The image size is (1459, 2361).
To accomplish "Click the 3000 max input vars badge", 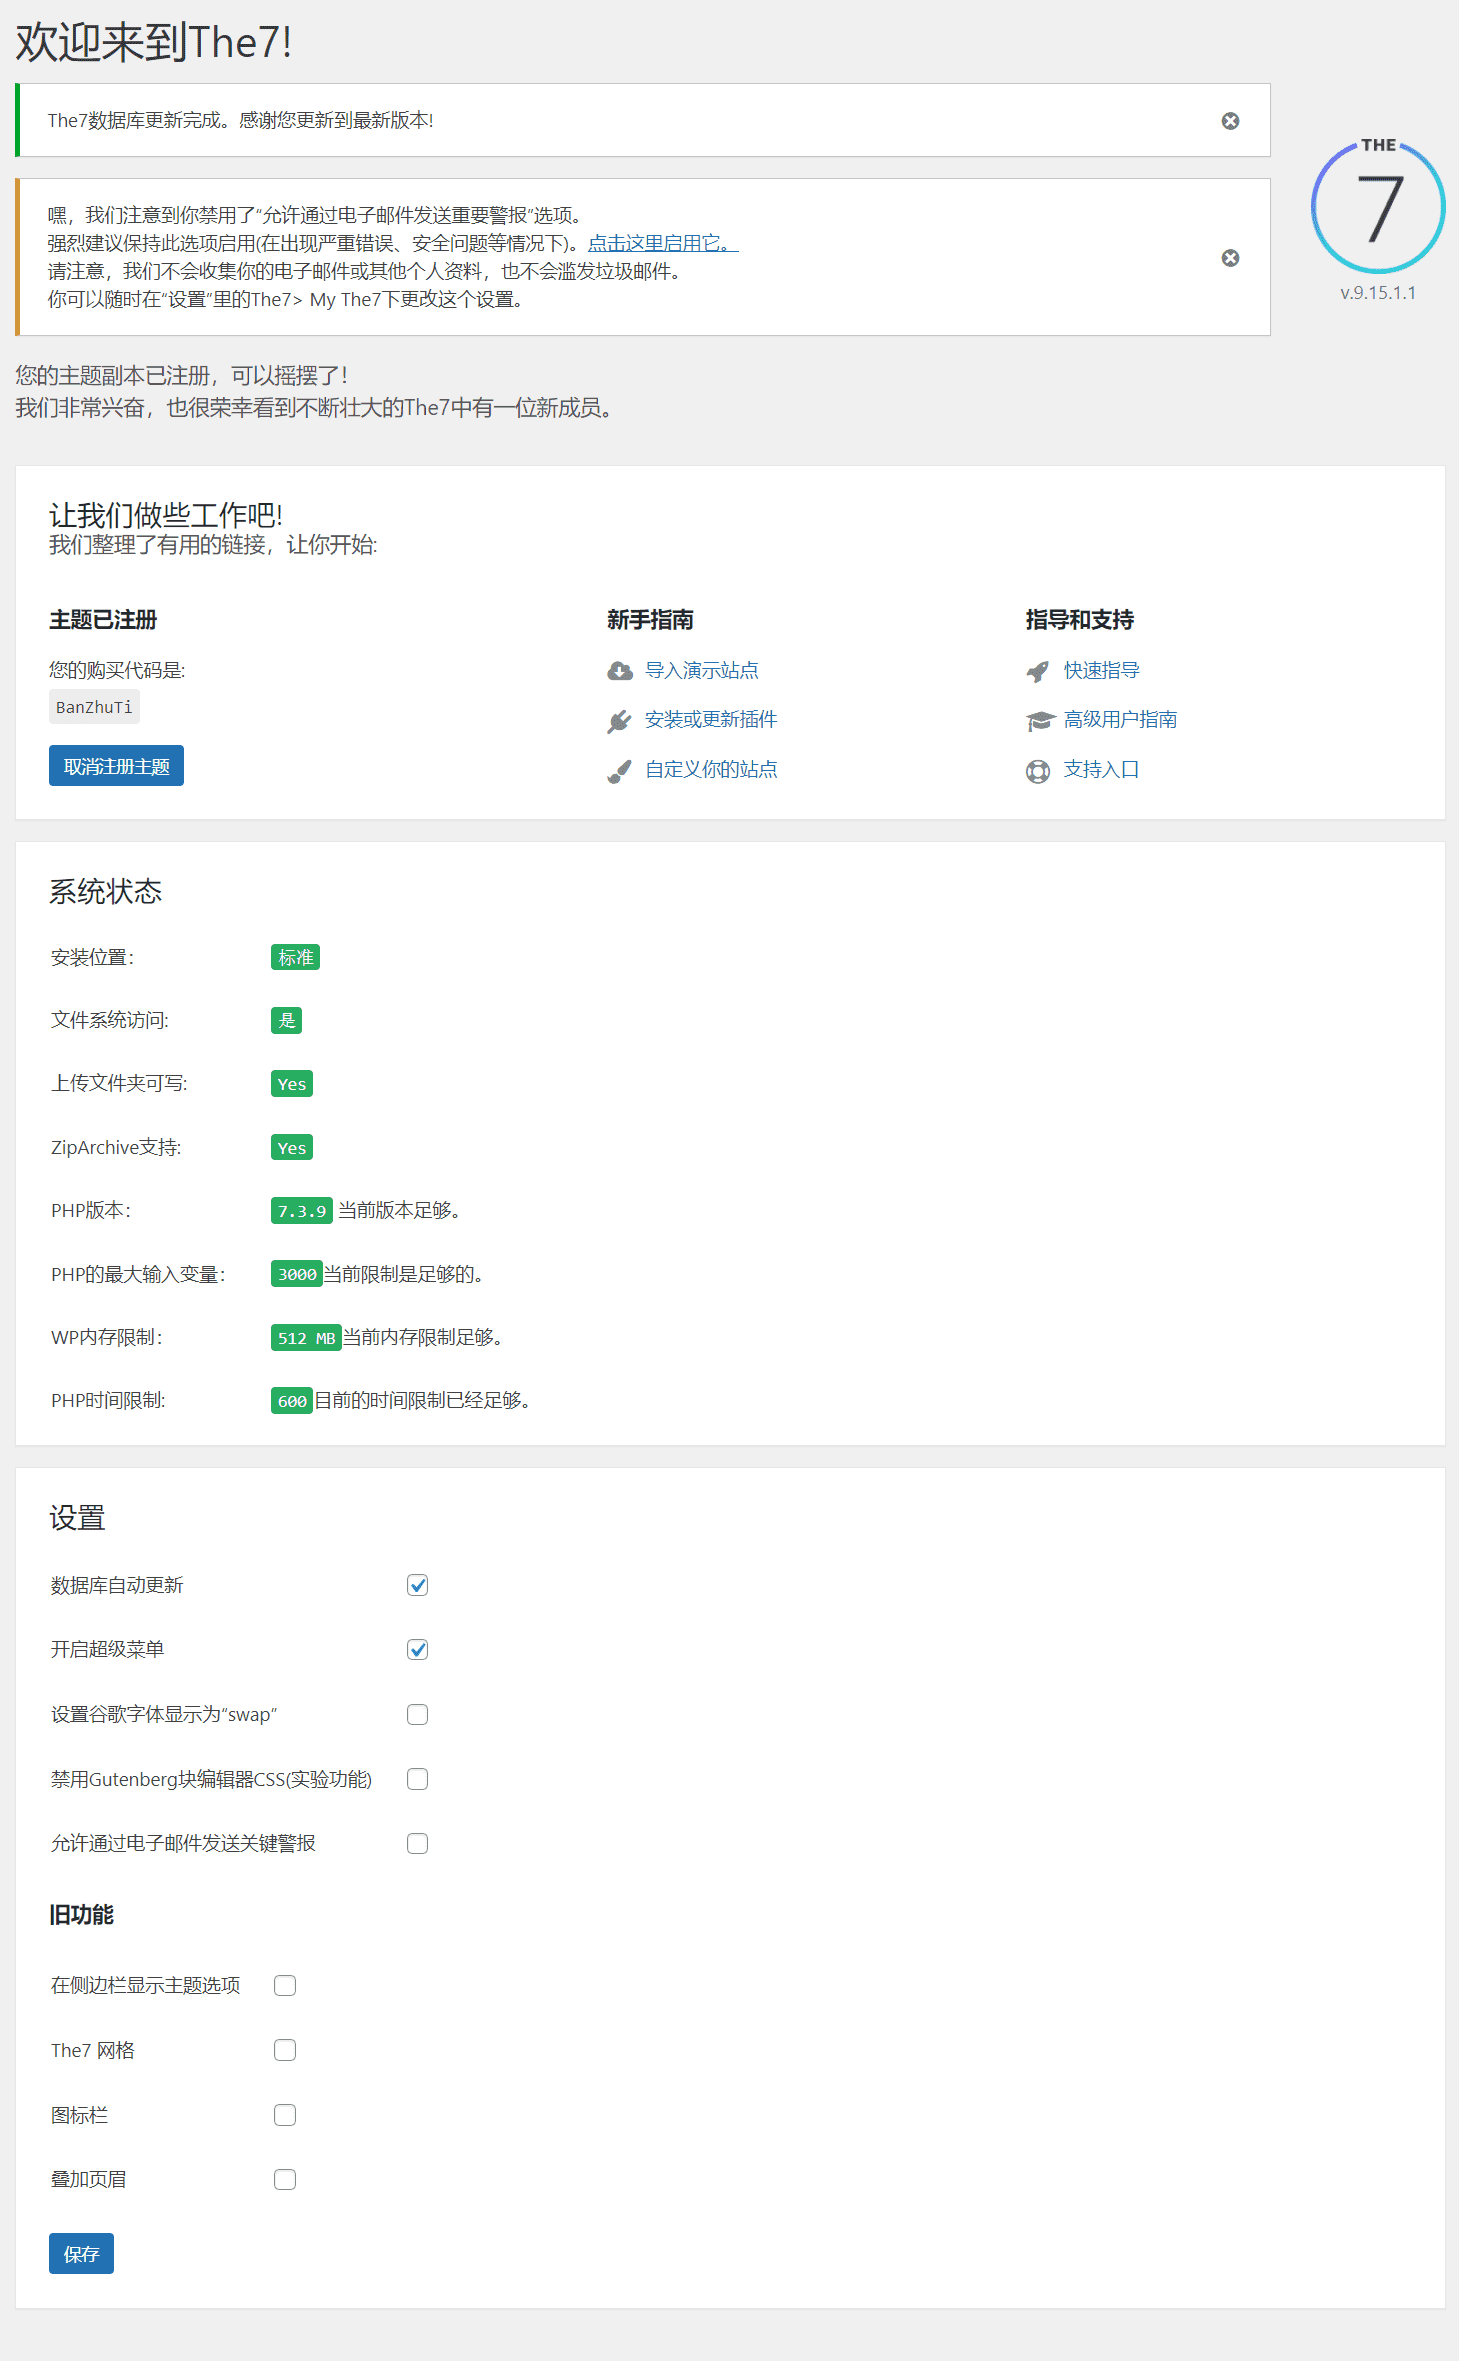I will click(x=297, y=1274).
